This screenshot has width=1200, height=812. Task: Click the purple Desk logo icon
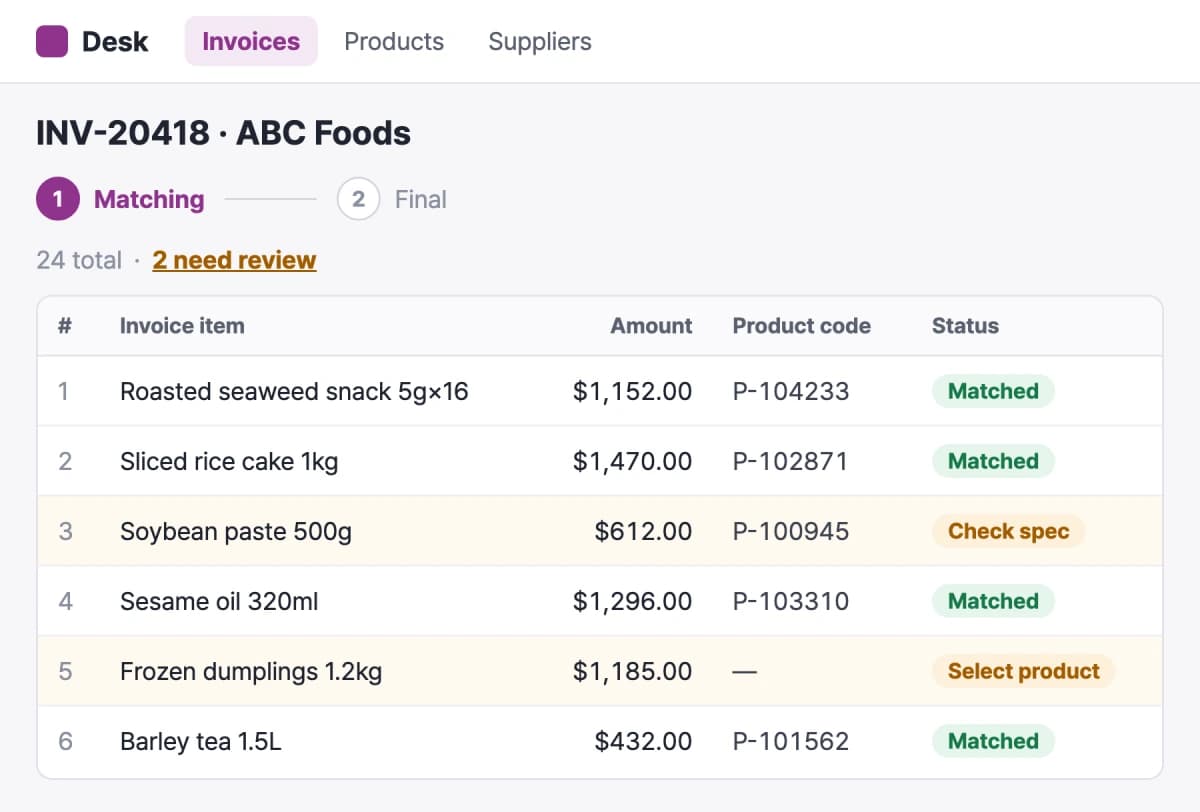click(x=52, y=41)
